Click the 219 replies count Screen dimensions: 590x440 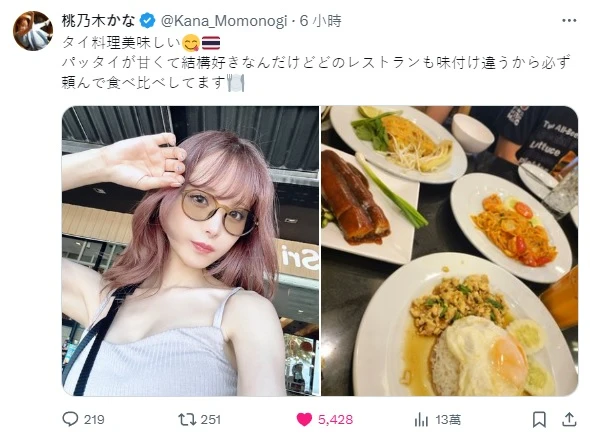(94, 419)
